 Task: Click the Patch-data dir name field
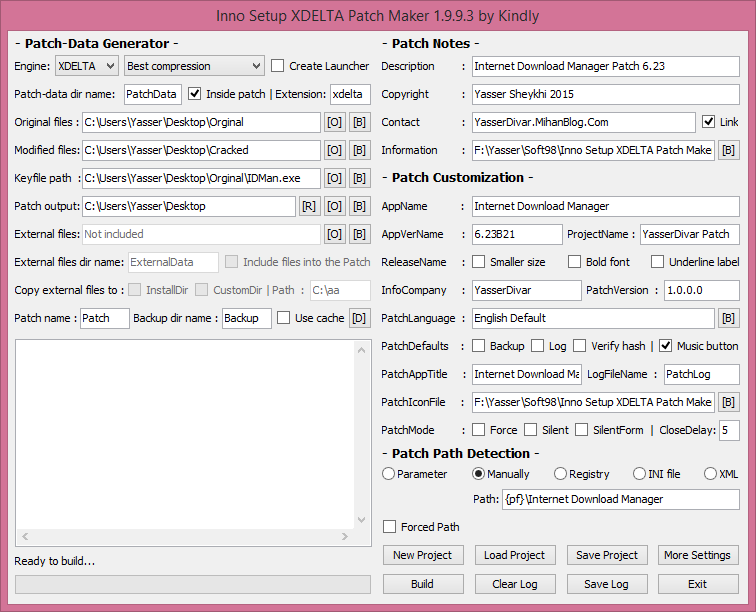(153, 95)
